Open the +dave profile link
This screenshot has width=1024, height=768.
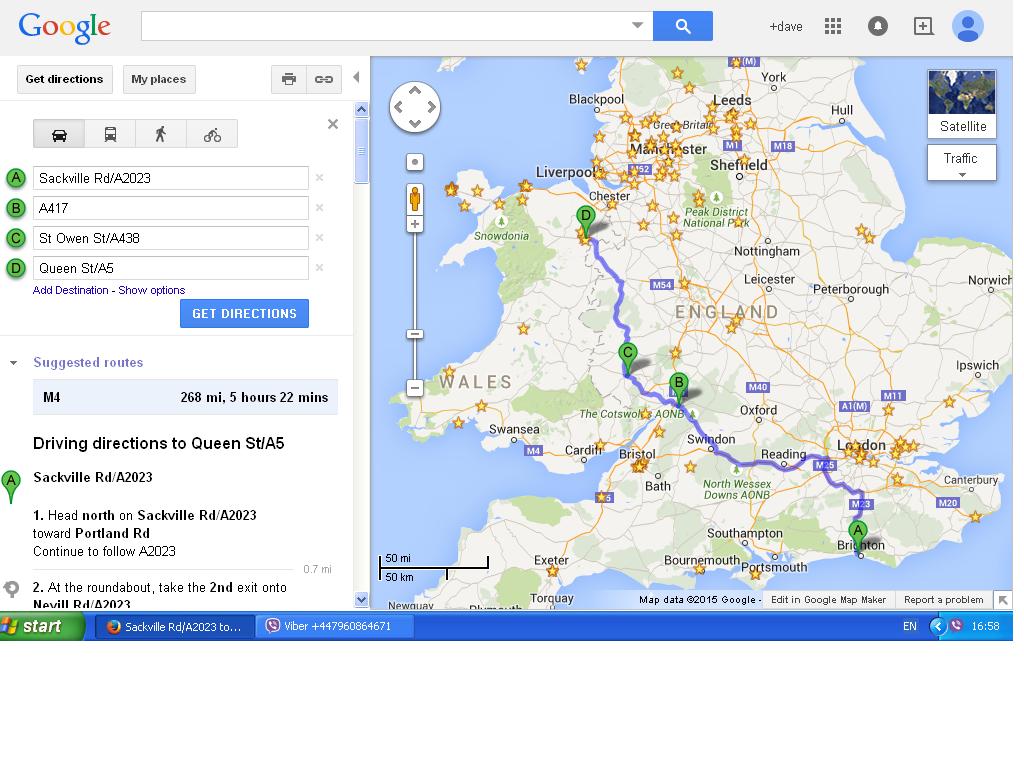coord(786,27)
